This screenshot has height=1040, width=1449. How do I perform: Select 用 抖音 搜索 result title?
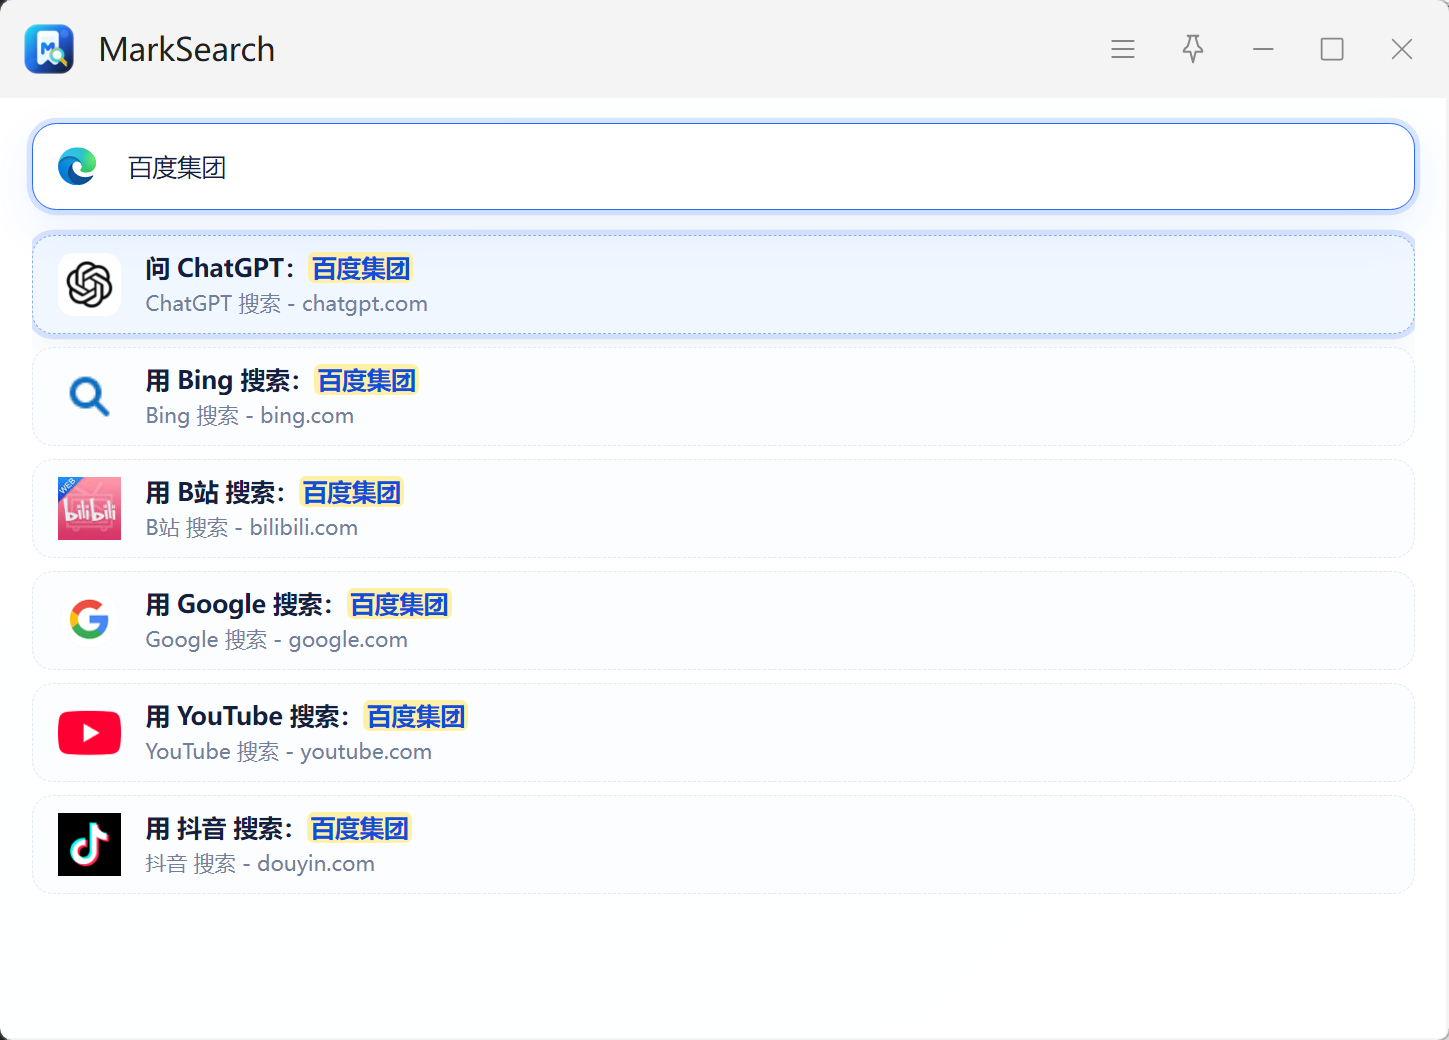coord(278,828)
